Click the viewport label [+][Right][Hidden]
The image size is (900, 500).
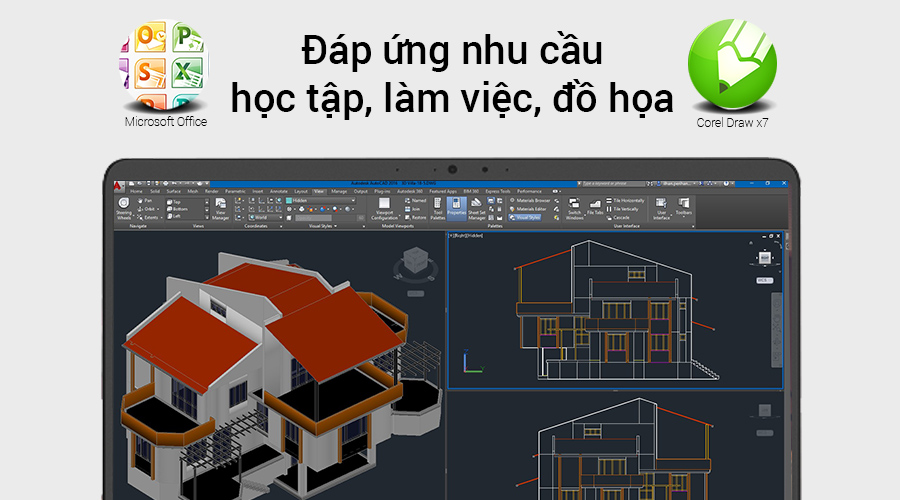click(x=466, y=235)
